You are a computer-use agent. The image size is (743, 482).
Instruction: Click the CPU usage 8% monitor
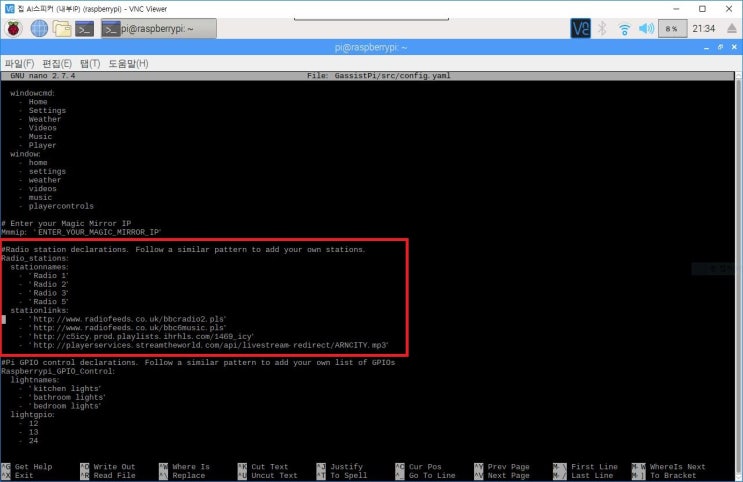[x=672, y=29]
